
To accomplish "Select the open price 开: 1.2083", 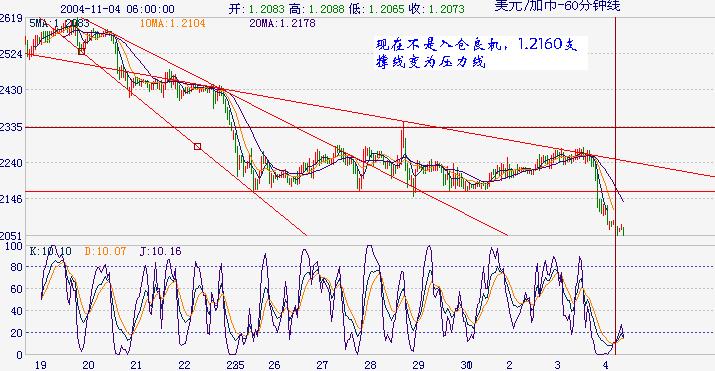I will 256,9.
